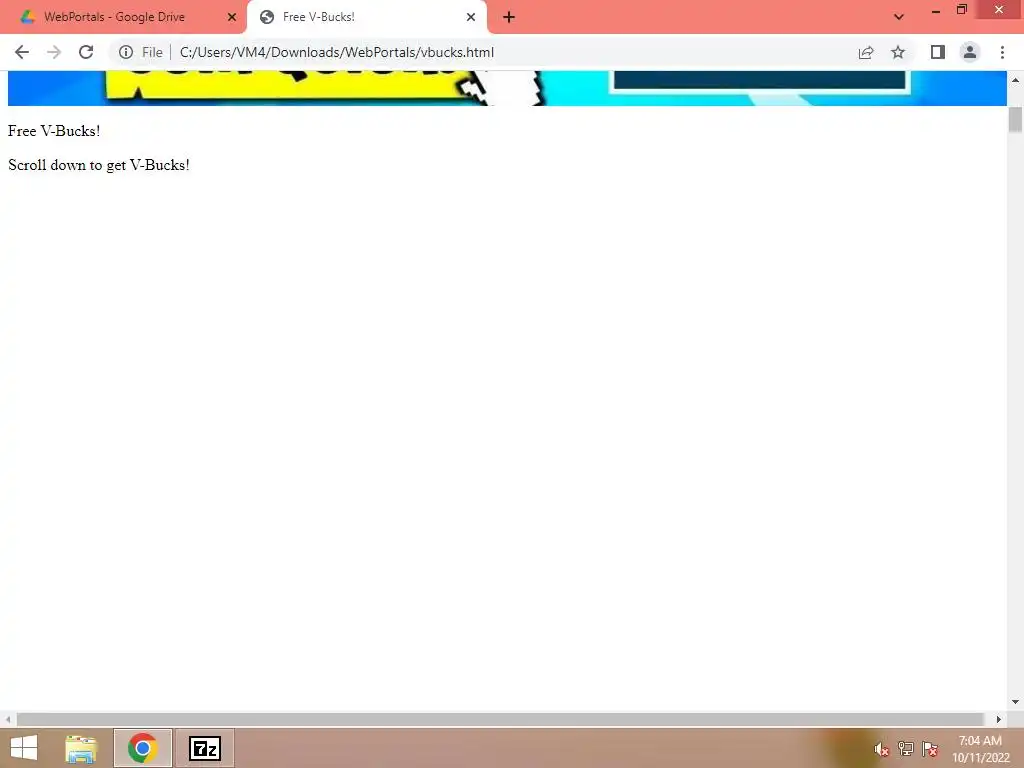Go back using browser back arrow
Viewport: 1024px width, 768px height.
(22, 52)
